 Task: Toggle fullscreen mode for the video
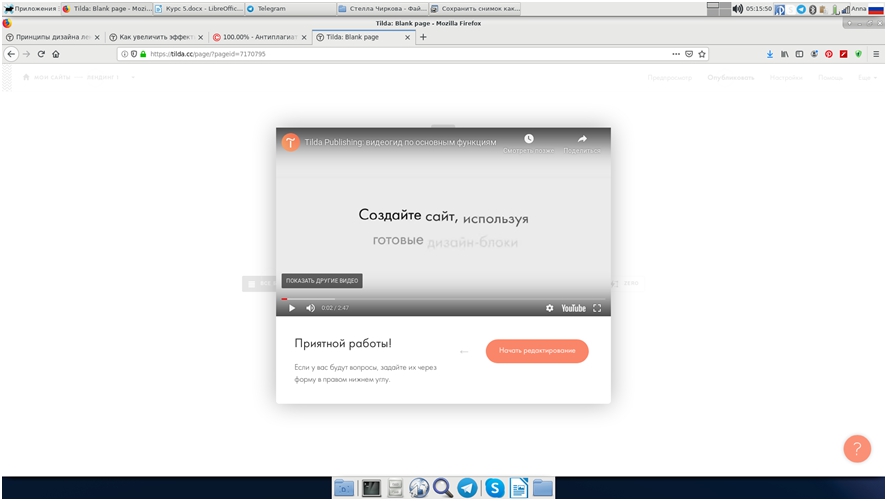(x=597, y=308)
